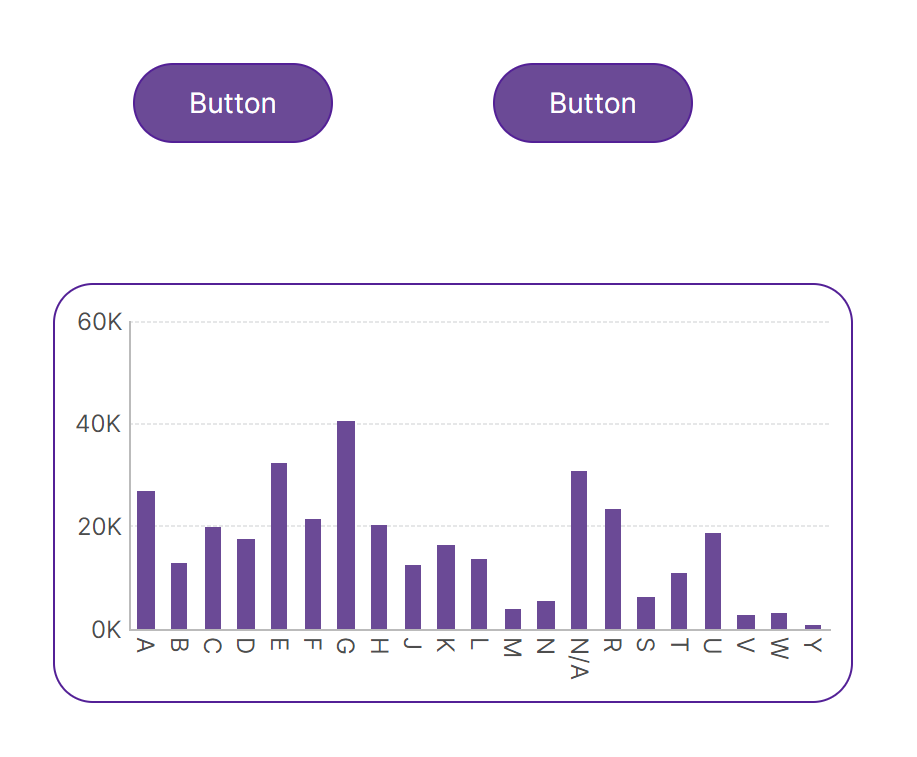Click the bar above label B

tap(179, 596)
